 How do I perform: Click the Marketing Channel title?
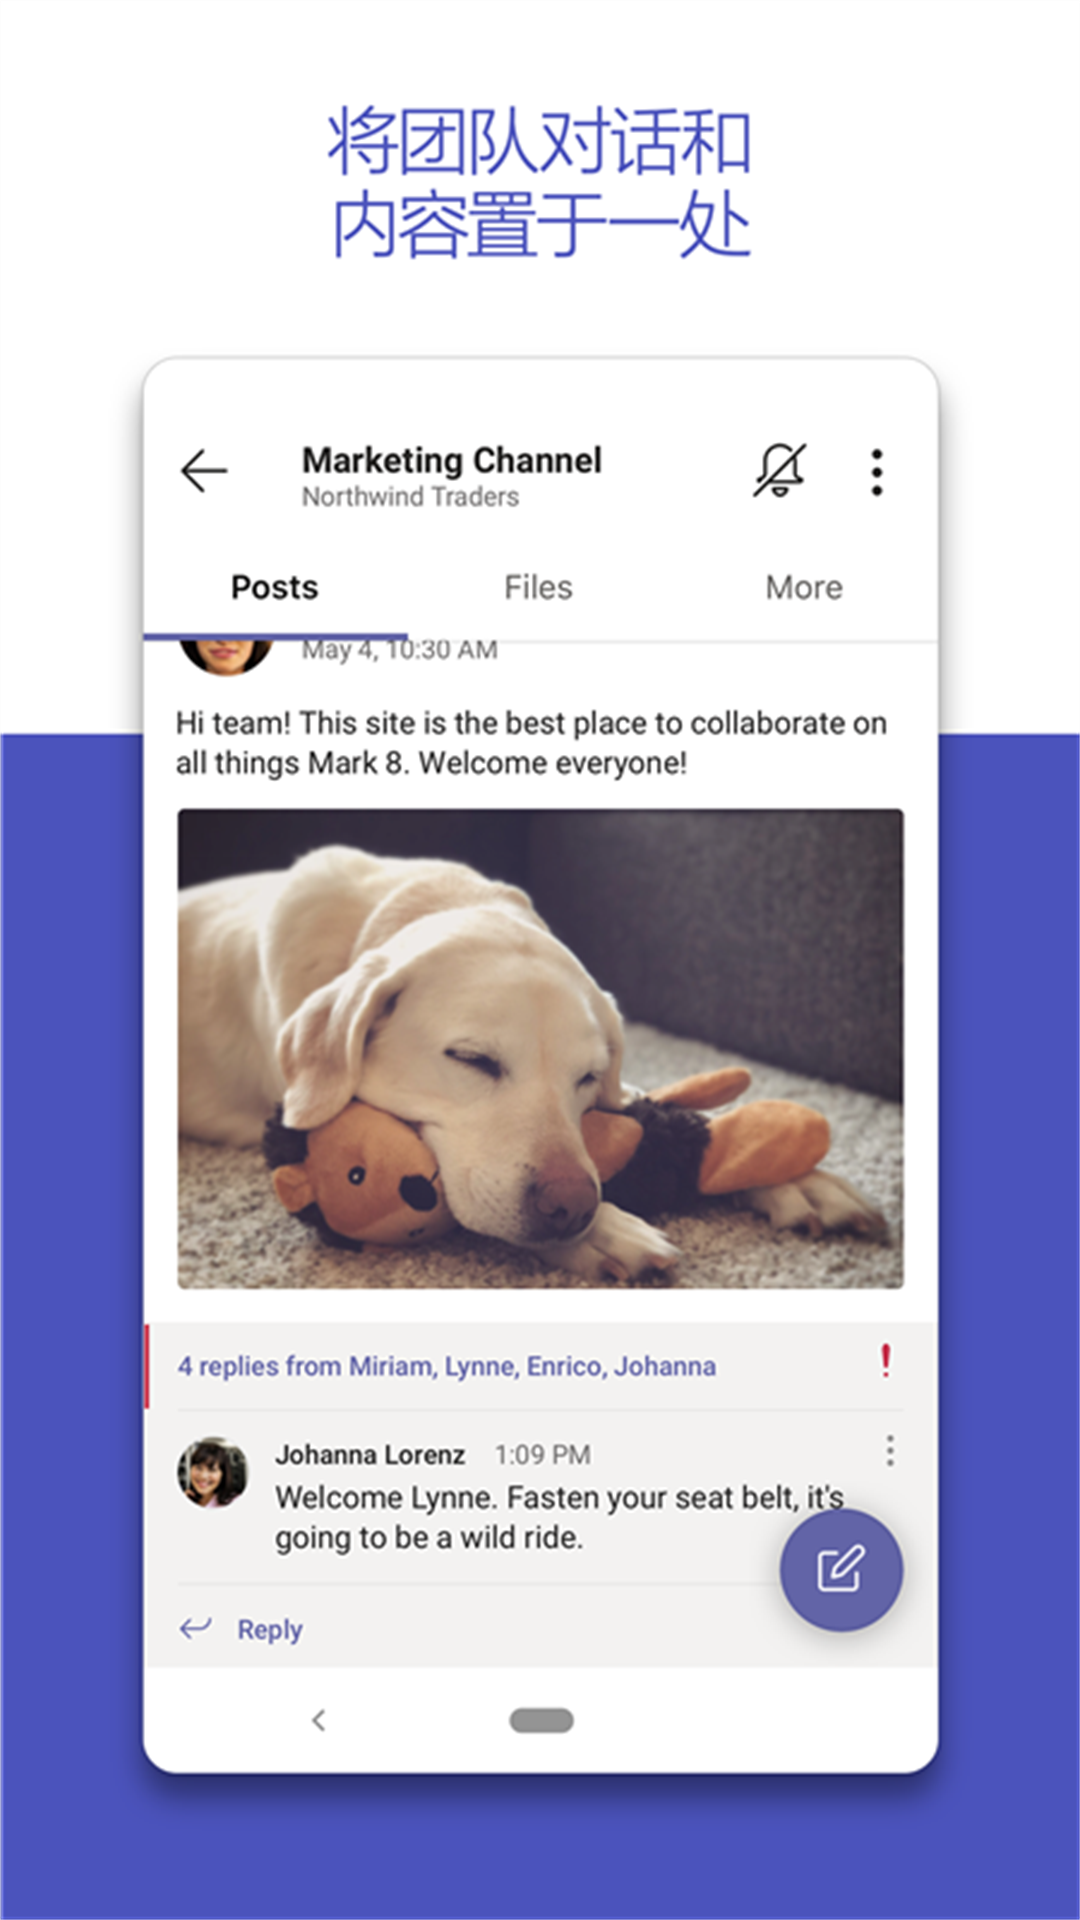click(452, 460)
